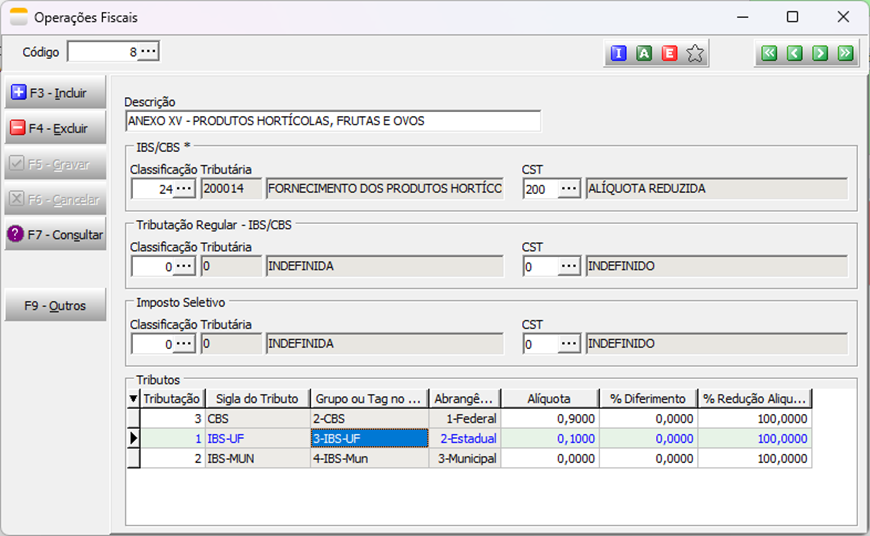Open lookup next to Código field
Screen dimensions: 870x536
tap(148, 51)
